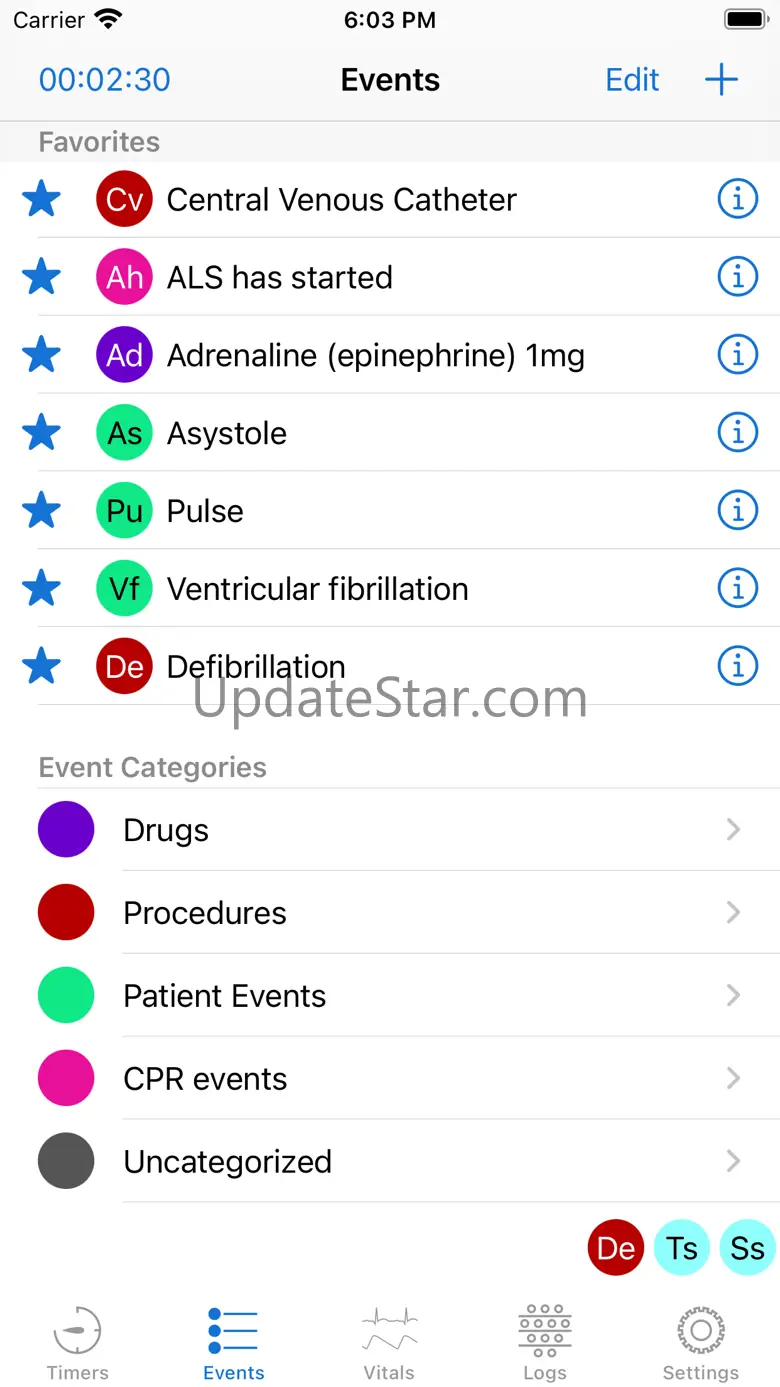Viewport: 780px width, 1387px height.
Task: Tap the Ts recent event bubble
Action: (682, 1248)
